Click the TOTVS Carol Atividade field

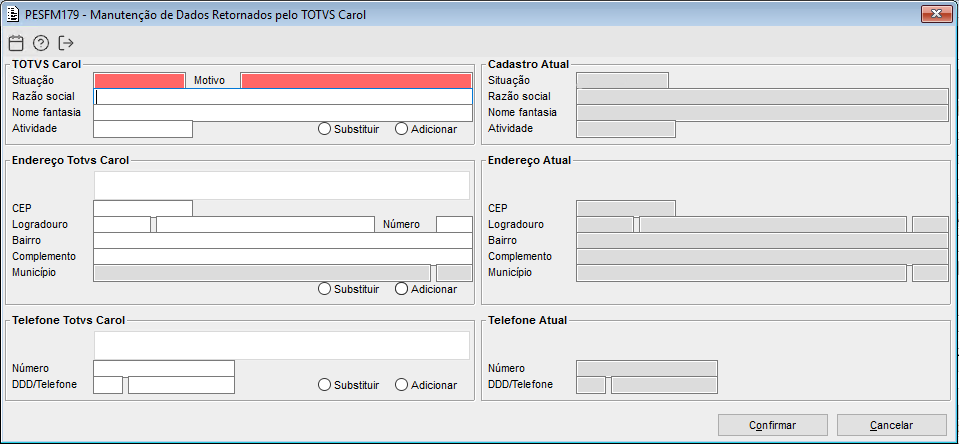(143, 129)
